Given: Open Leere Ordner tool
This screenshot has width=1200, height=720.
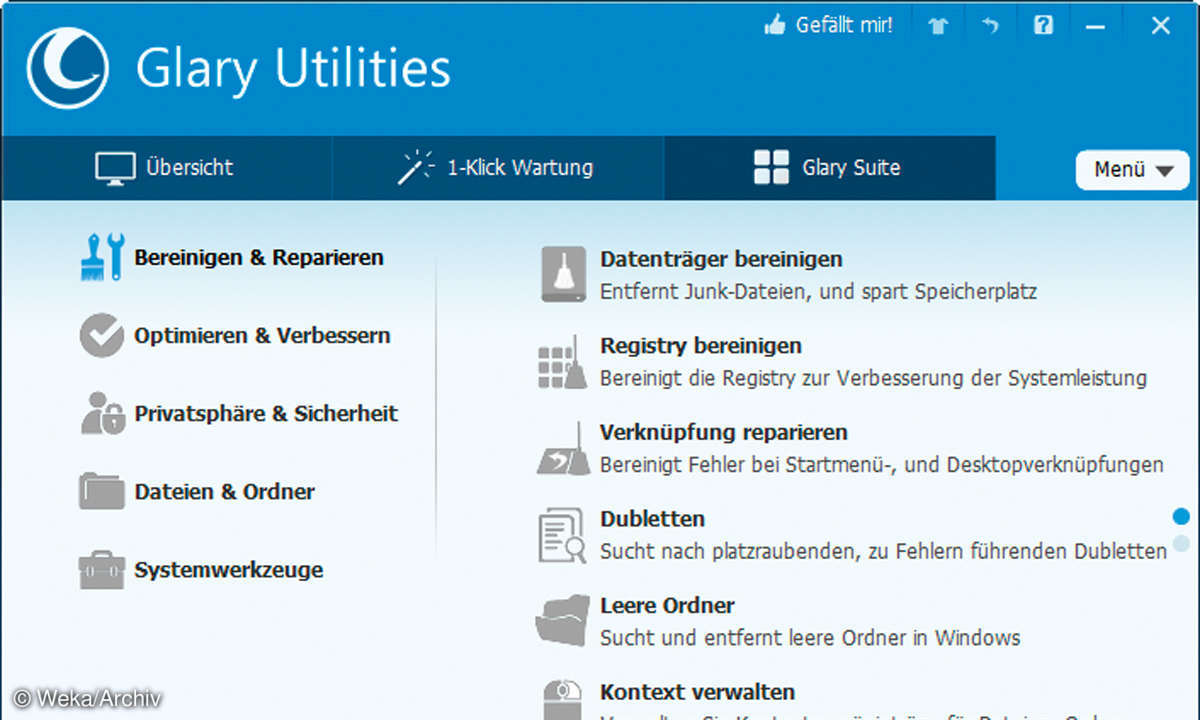Looking at the screenshot, I should 667,606.
